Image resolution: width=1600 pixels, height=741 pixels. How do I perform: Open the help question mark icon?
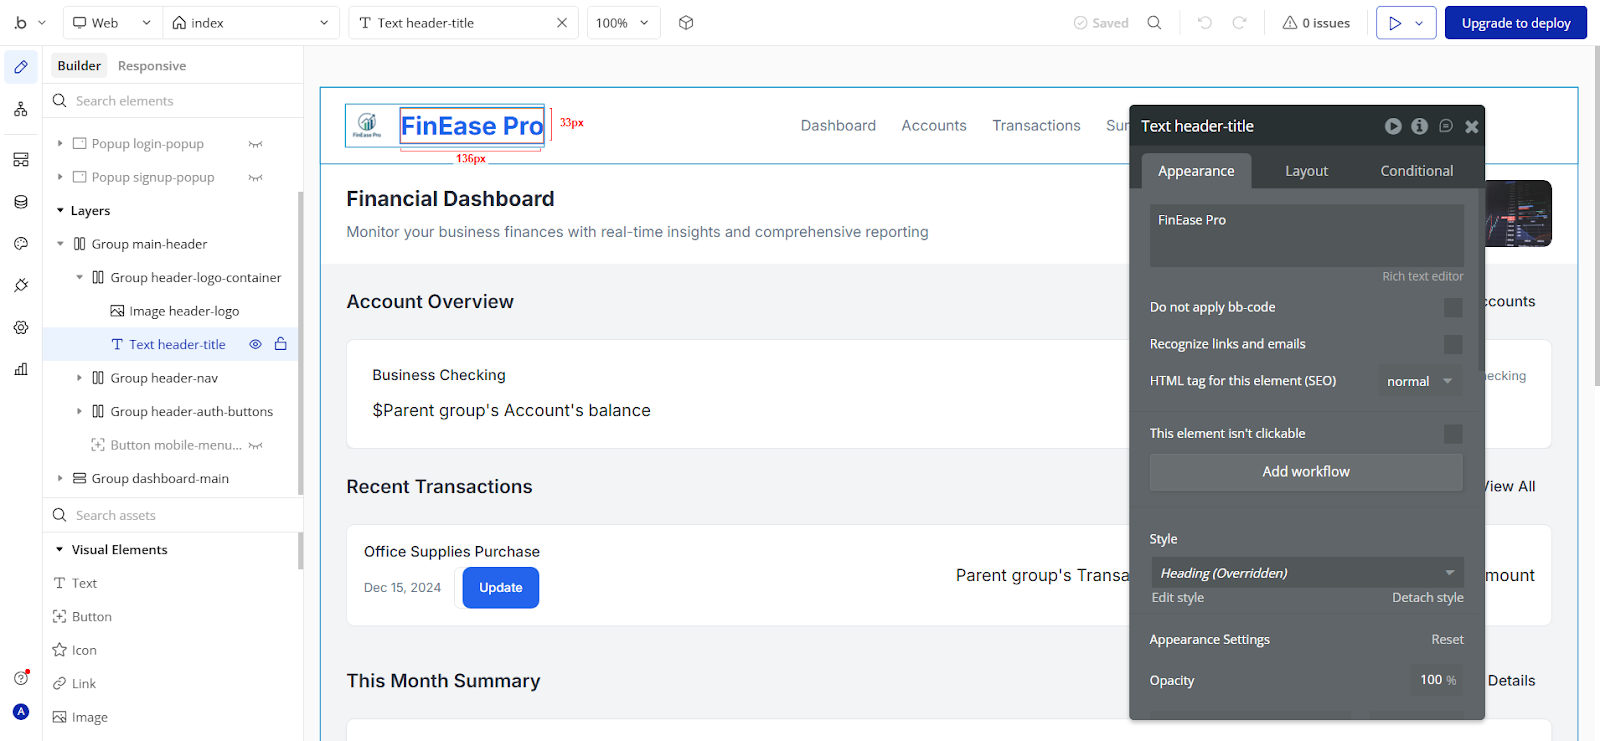click(21, 678)
